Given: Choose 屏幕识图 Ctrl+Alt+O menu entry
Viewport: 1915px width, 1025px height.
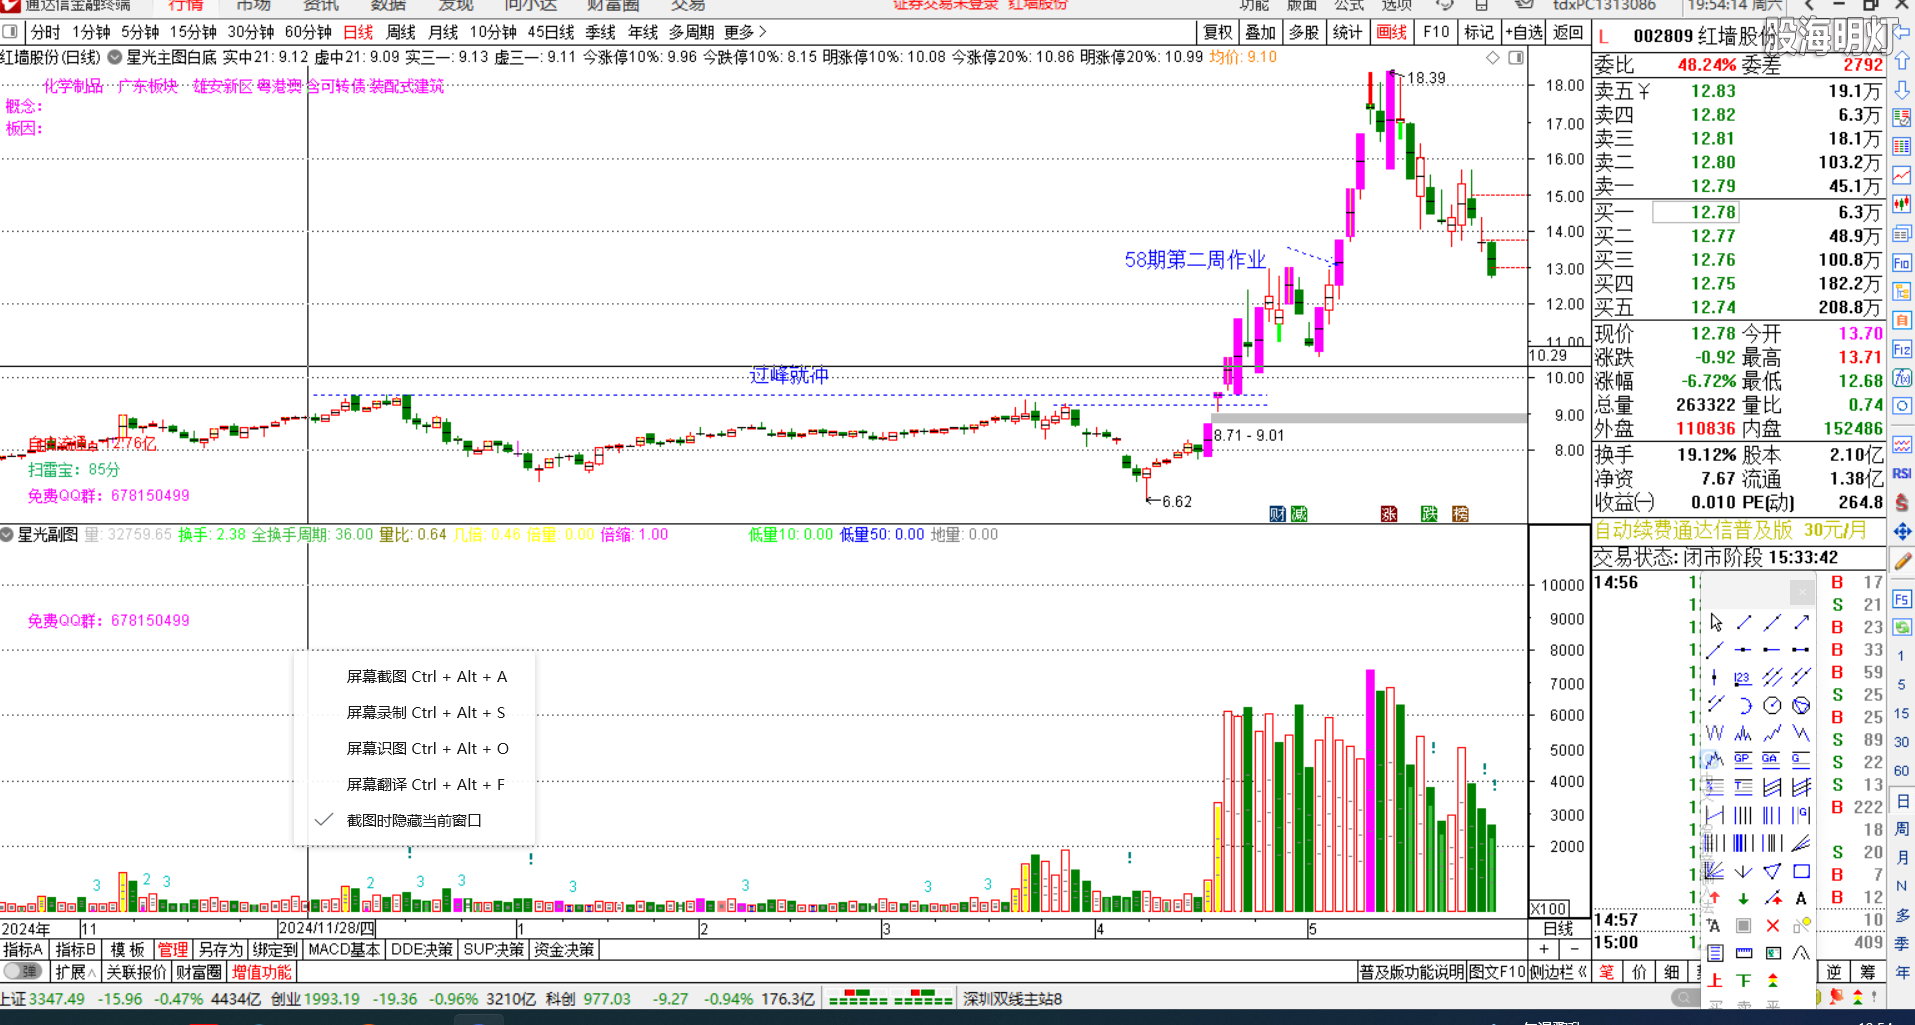Looking at the screenshot, I should tap(427, 748).
